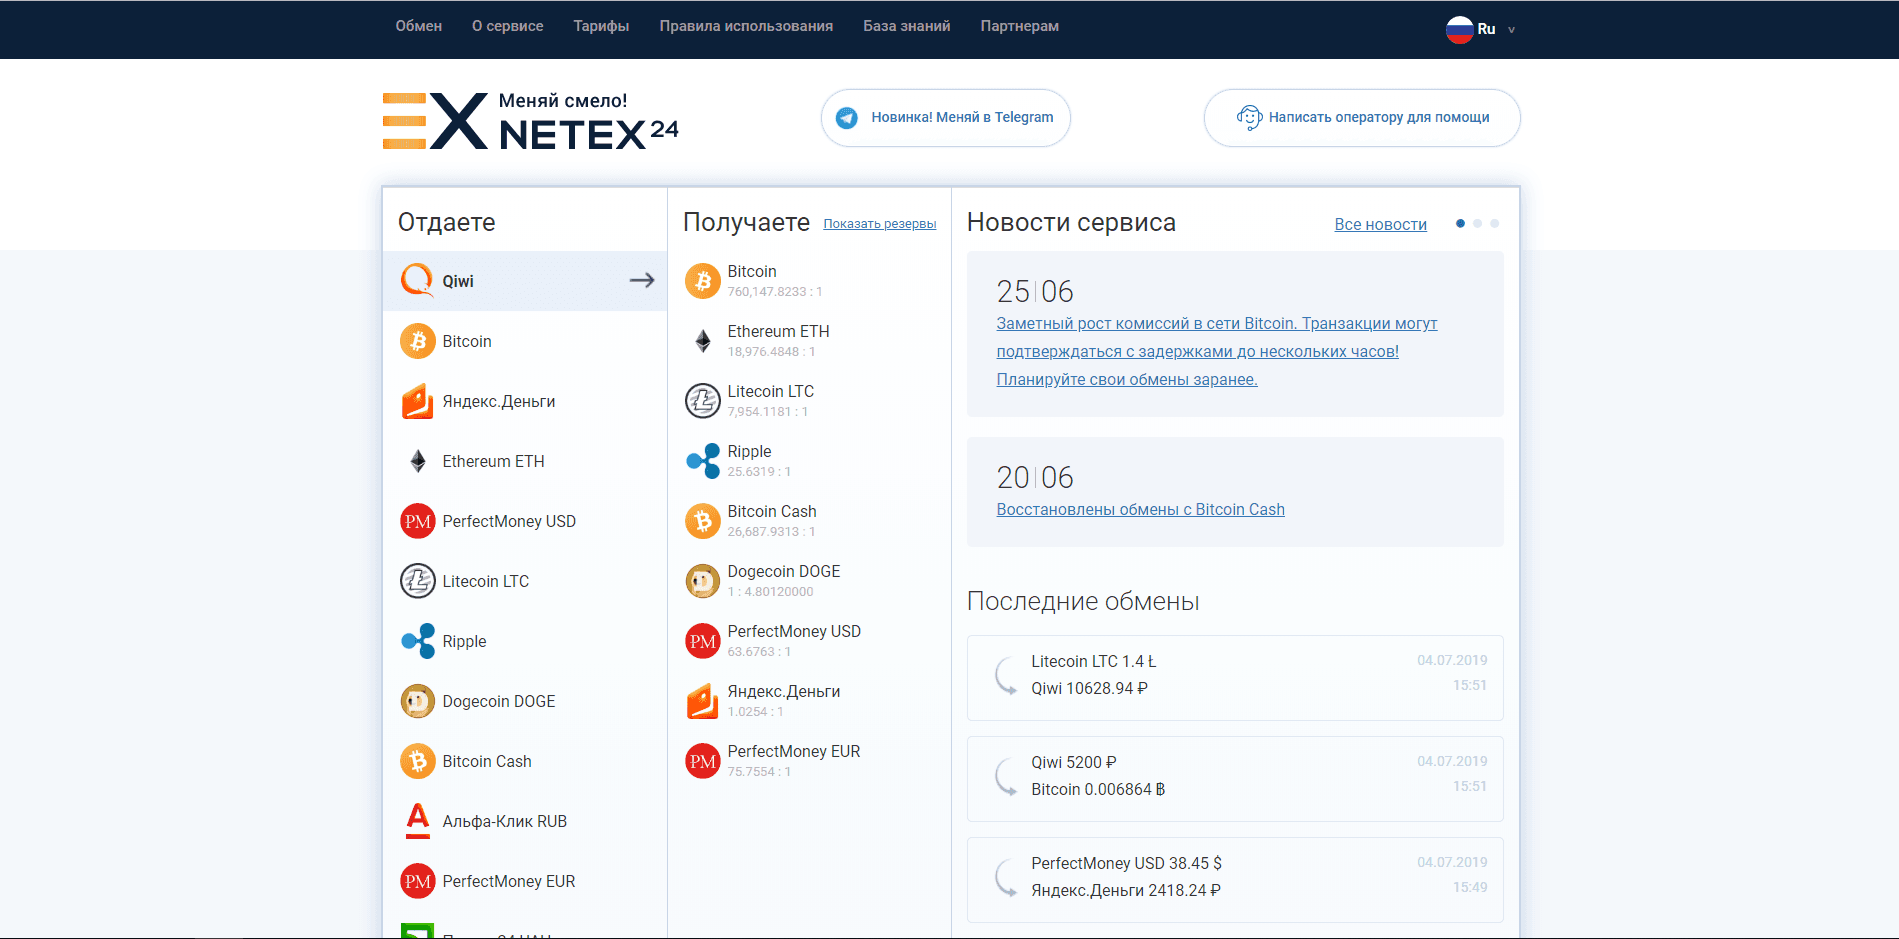
Task: Click the arrow next to selected Qiwi
Action: [641, 281]
